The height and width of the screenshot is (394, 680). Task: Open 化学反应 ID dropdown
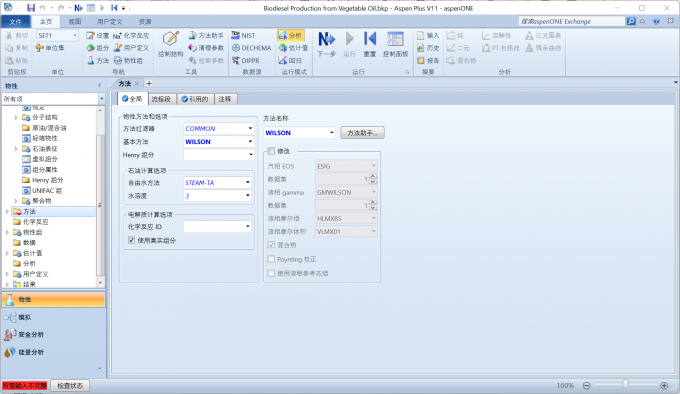click(x=248, y=226)
